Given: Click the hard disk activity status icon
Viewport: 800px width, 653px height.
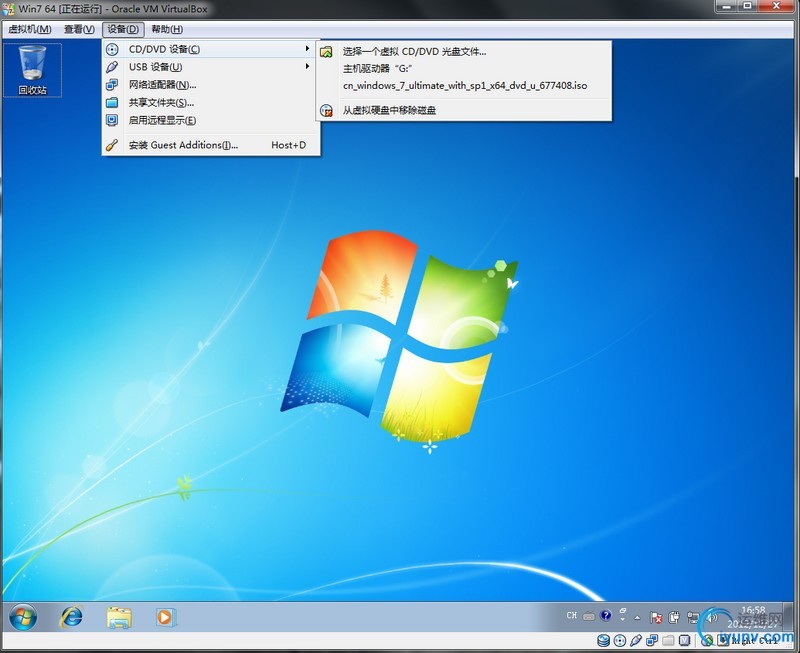Looking at the screenshot, I should 604,640.
